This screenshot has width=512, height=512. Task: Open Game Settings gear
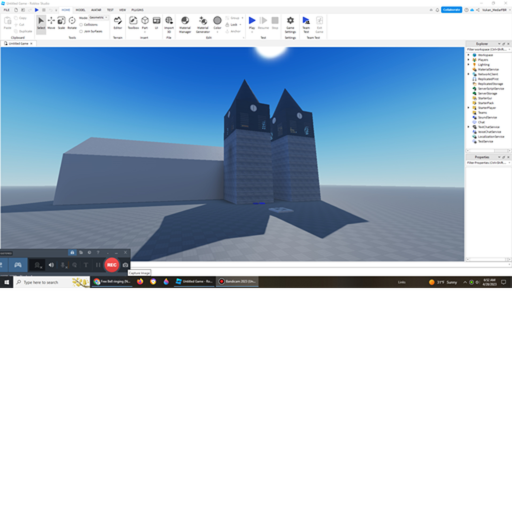click(290, 24)
